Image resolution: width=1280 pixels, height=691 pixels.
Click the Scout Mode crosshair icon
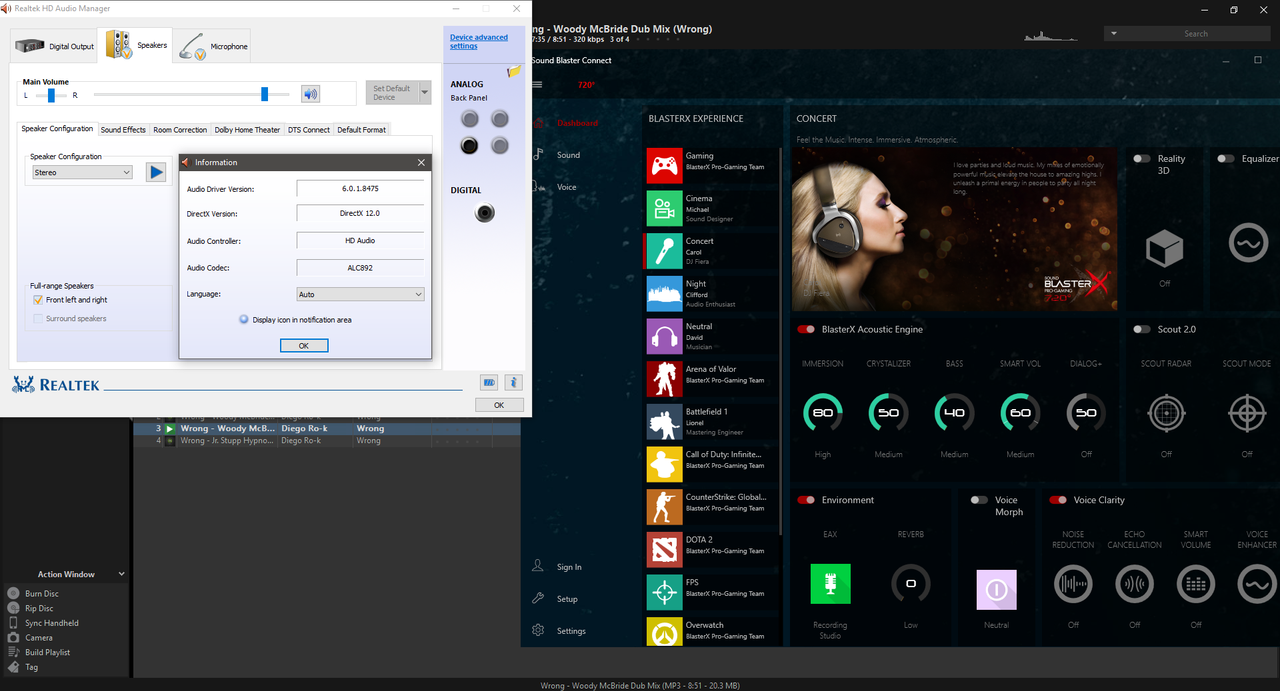point(1247,413)
